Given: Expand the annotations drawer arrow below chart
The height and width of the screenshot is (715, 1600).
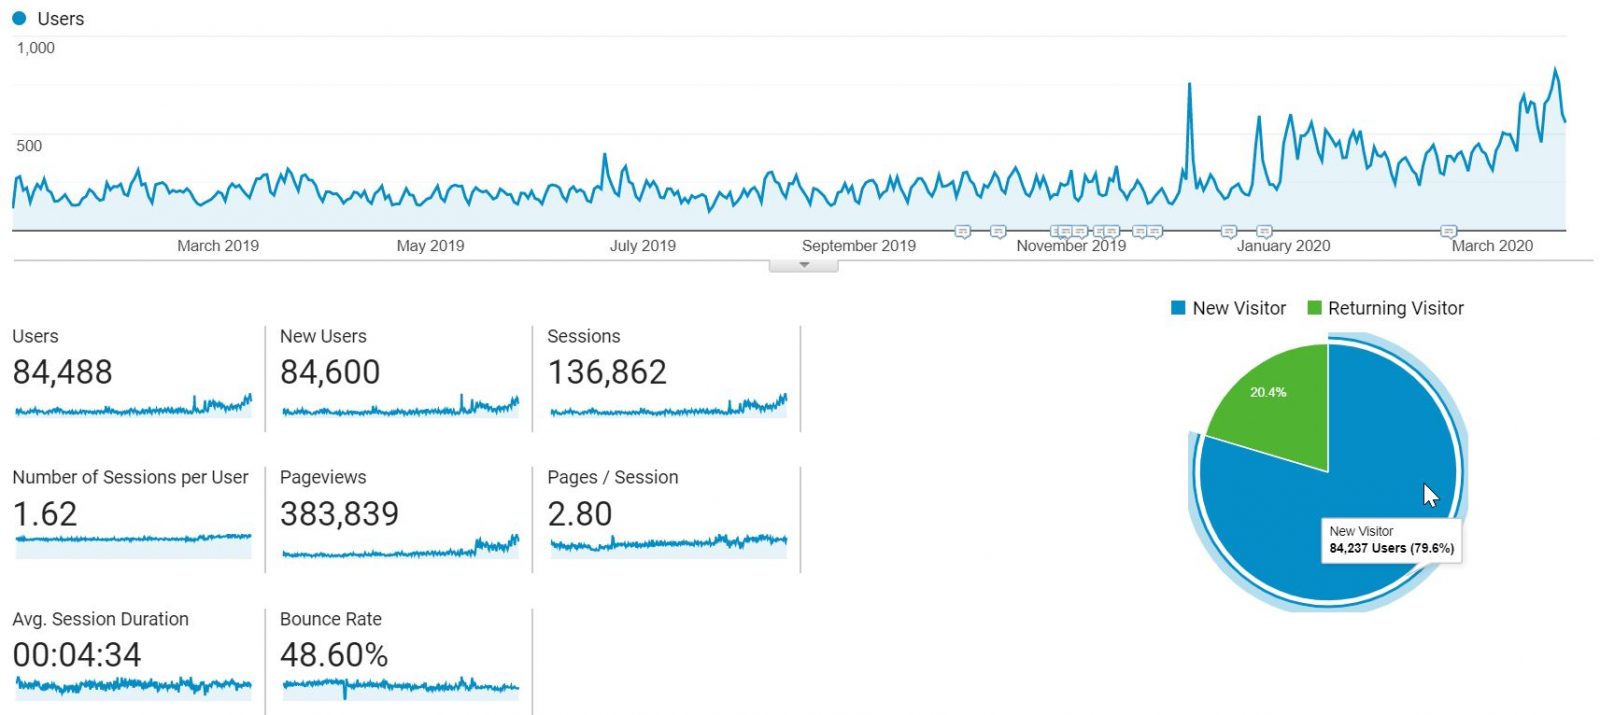Looking at the screenshot, I should tap(804, 266).
